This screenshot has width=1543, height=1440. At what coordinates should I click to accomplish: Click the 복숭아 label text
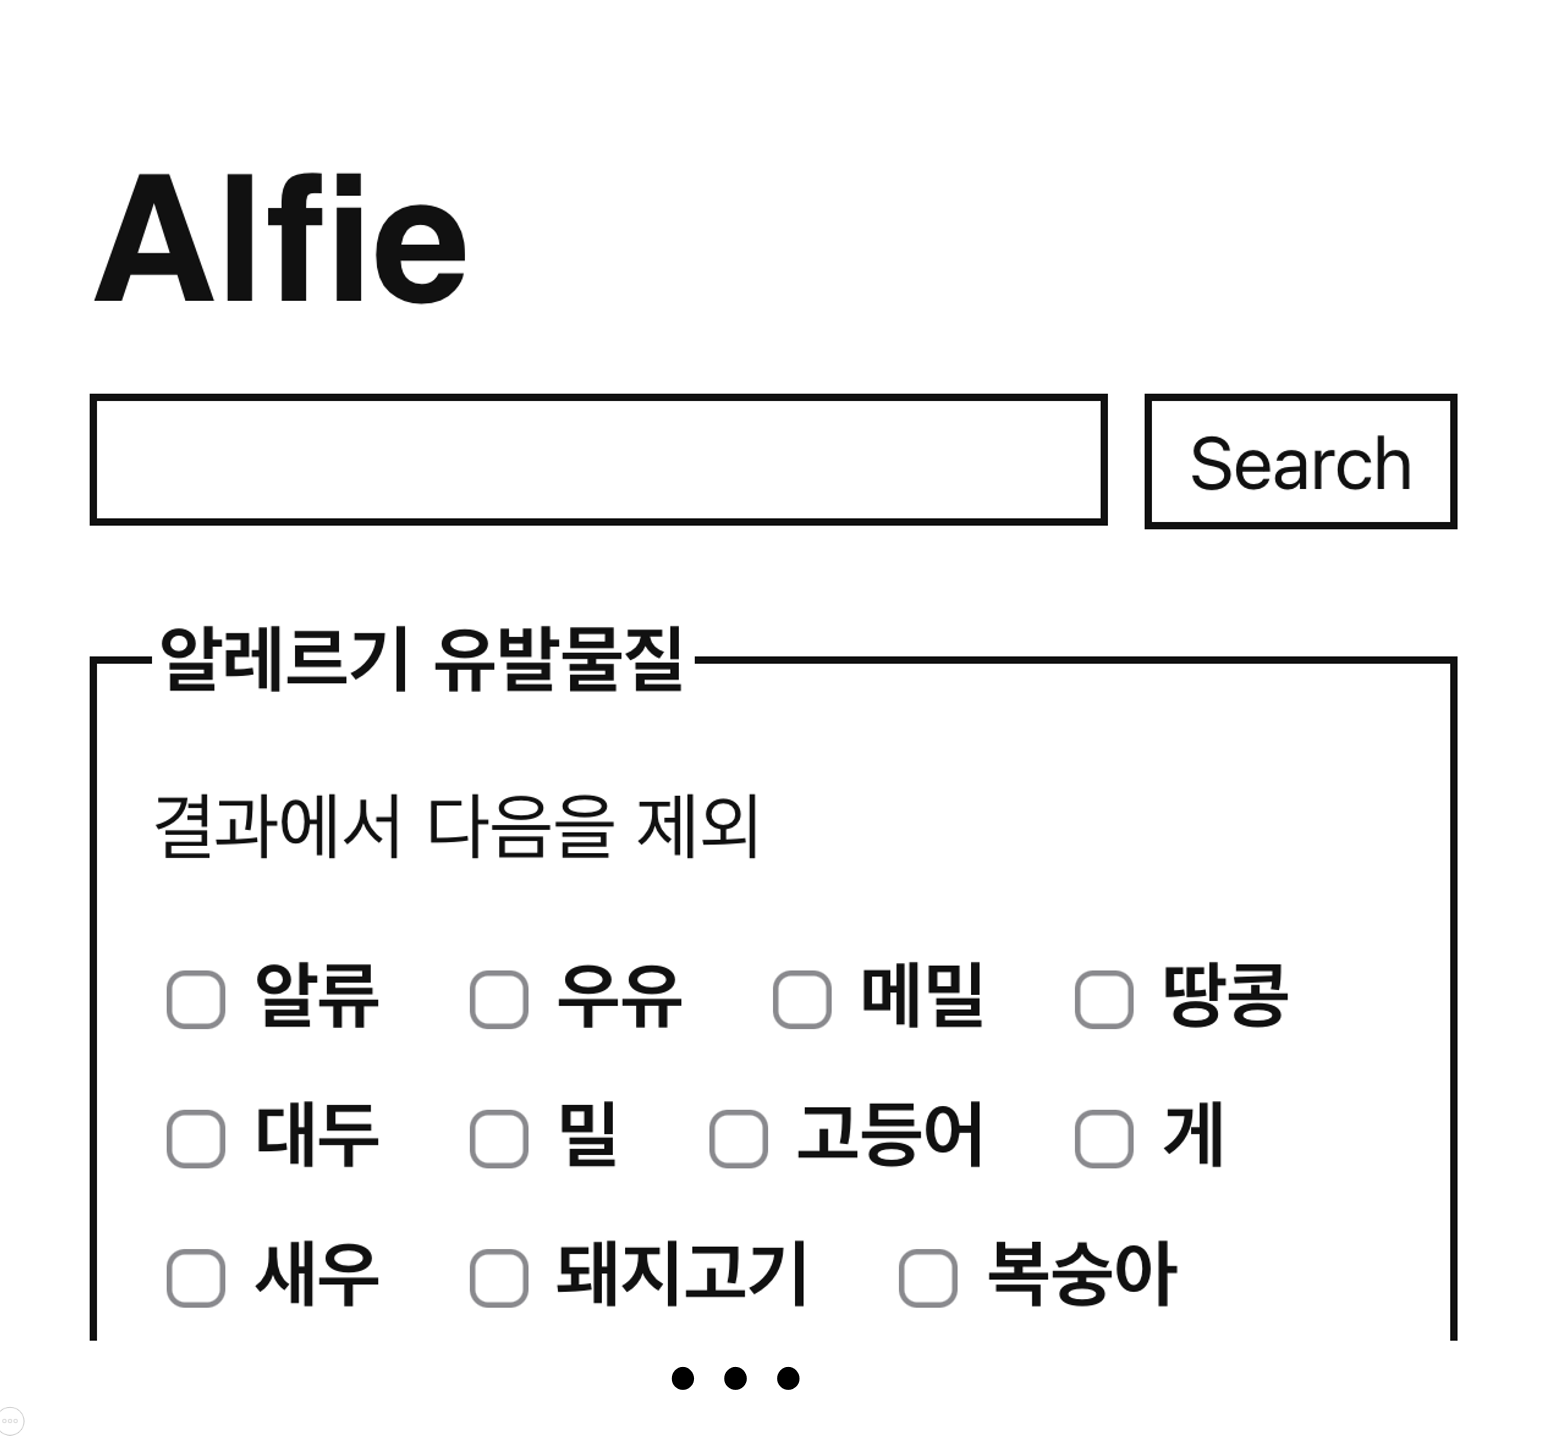(x=1082, y=1275)
